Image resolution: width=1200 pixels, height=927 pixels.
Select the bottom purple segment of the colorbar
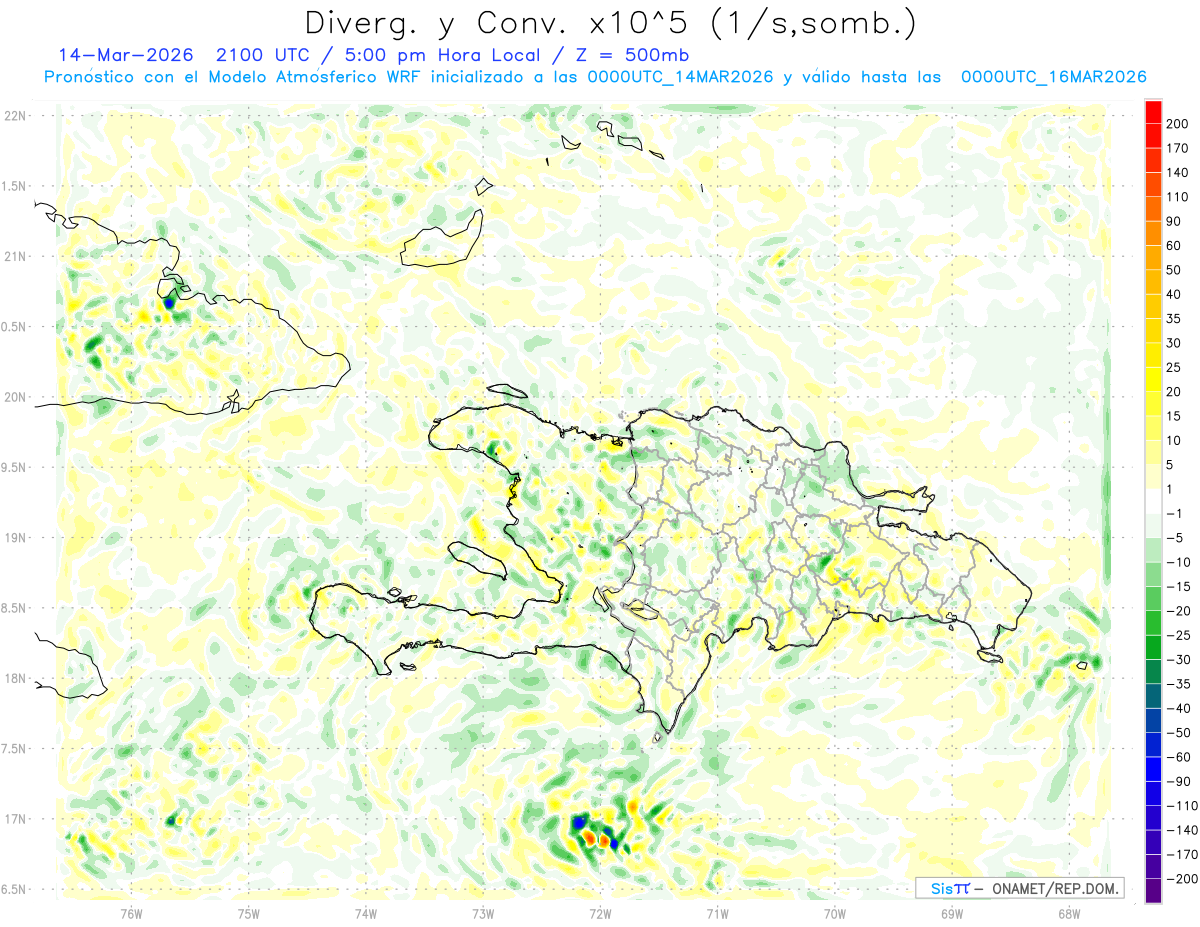[x=1153, y=890]
